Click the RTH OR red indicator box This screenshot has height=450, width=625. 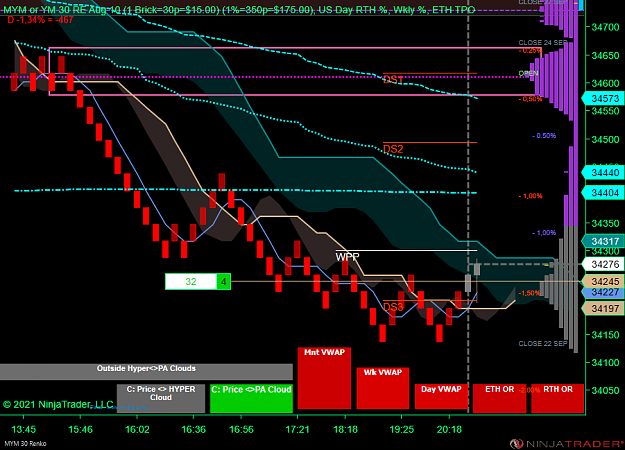pyautogui.click(x=558, y=398)
